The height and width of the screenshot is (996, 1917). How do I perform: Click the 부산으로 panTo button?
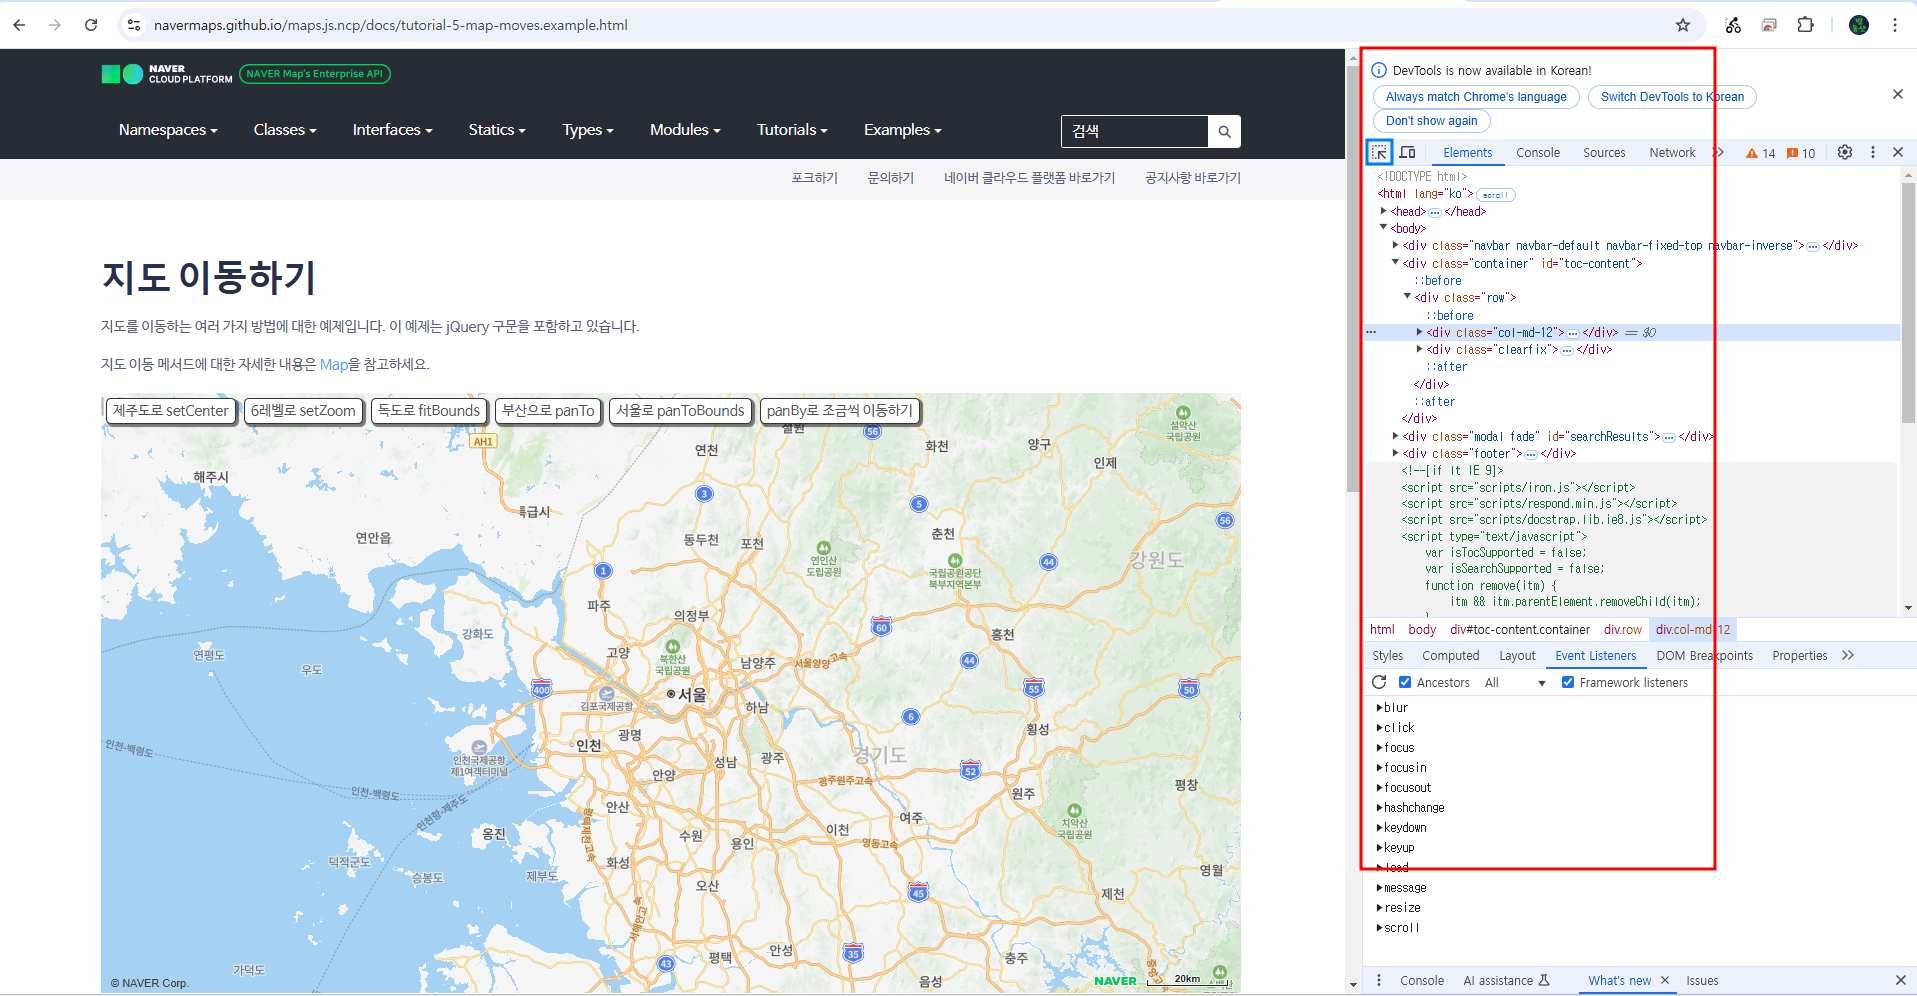(548, 411)
